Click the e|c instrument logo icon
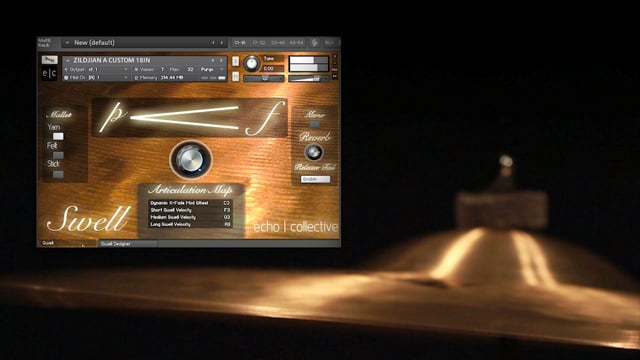The image size is (640, 360). click(x=49, y=73)
